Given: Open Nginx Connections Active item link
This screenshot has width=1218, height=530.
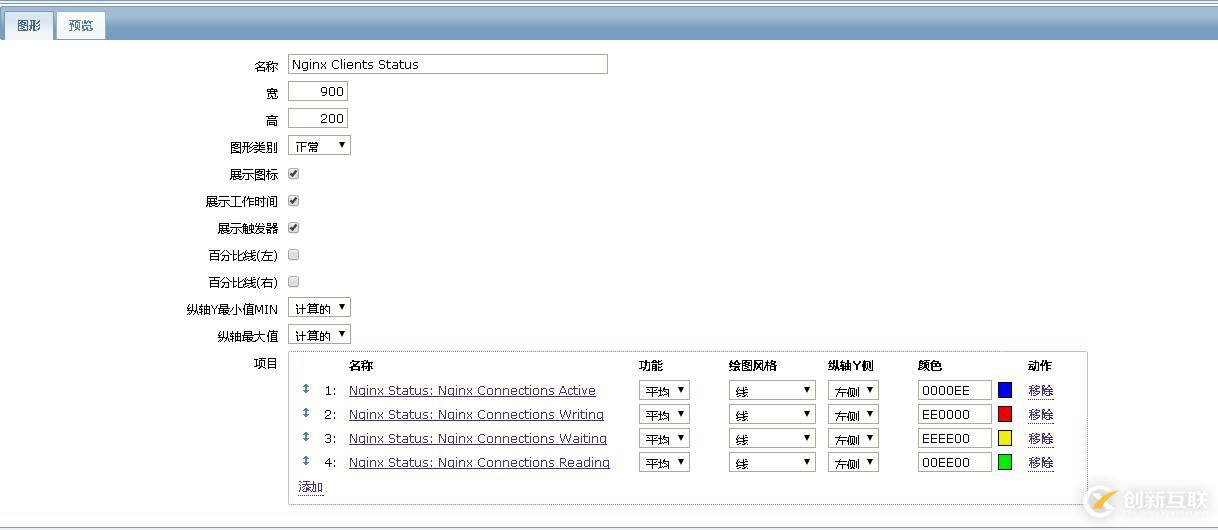Looking at the screenshot, I should (472, 390).
